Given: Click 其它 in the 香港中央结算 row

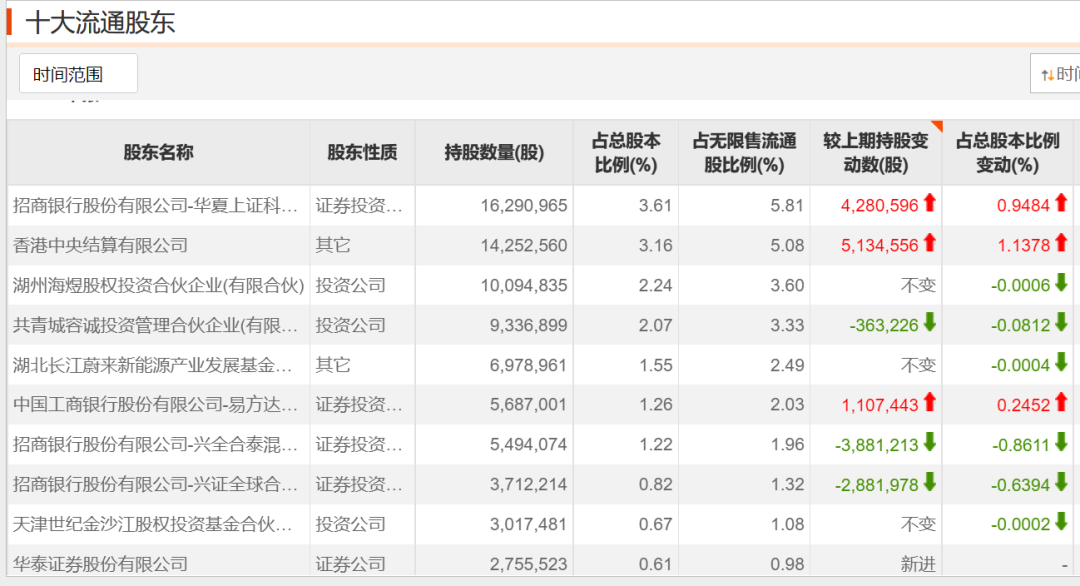Looking at the screenshot, I should click(333, 245).
